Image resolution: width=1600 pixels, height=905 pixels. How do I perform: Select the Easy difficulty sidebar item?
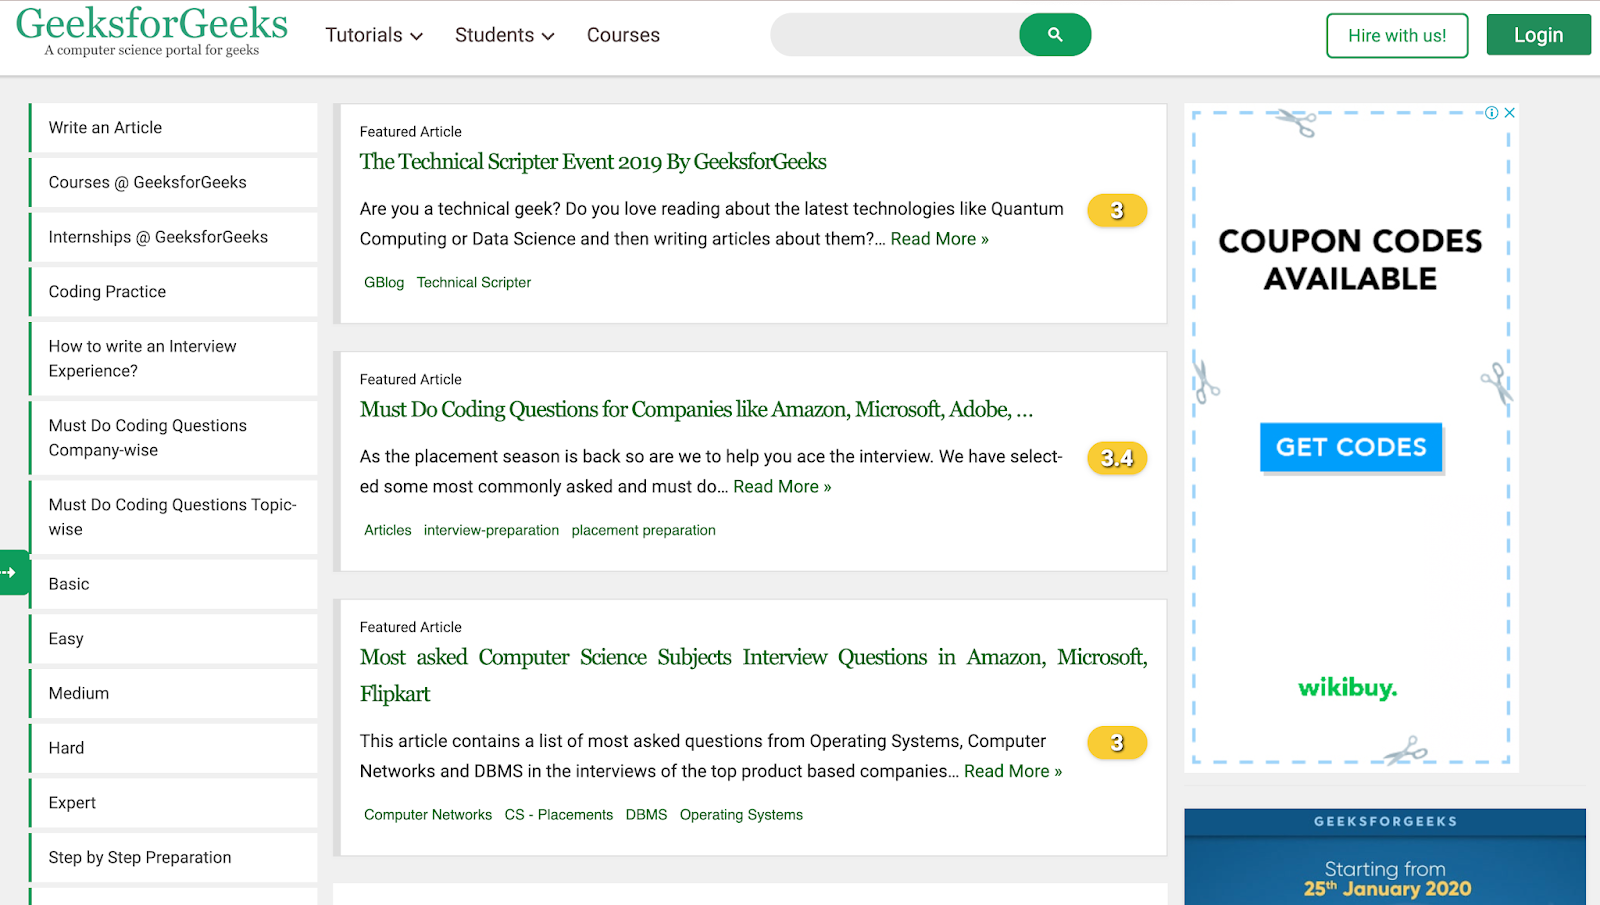(173, 639)
